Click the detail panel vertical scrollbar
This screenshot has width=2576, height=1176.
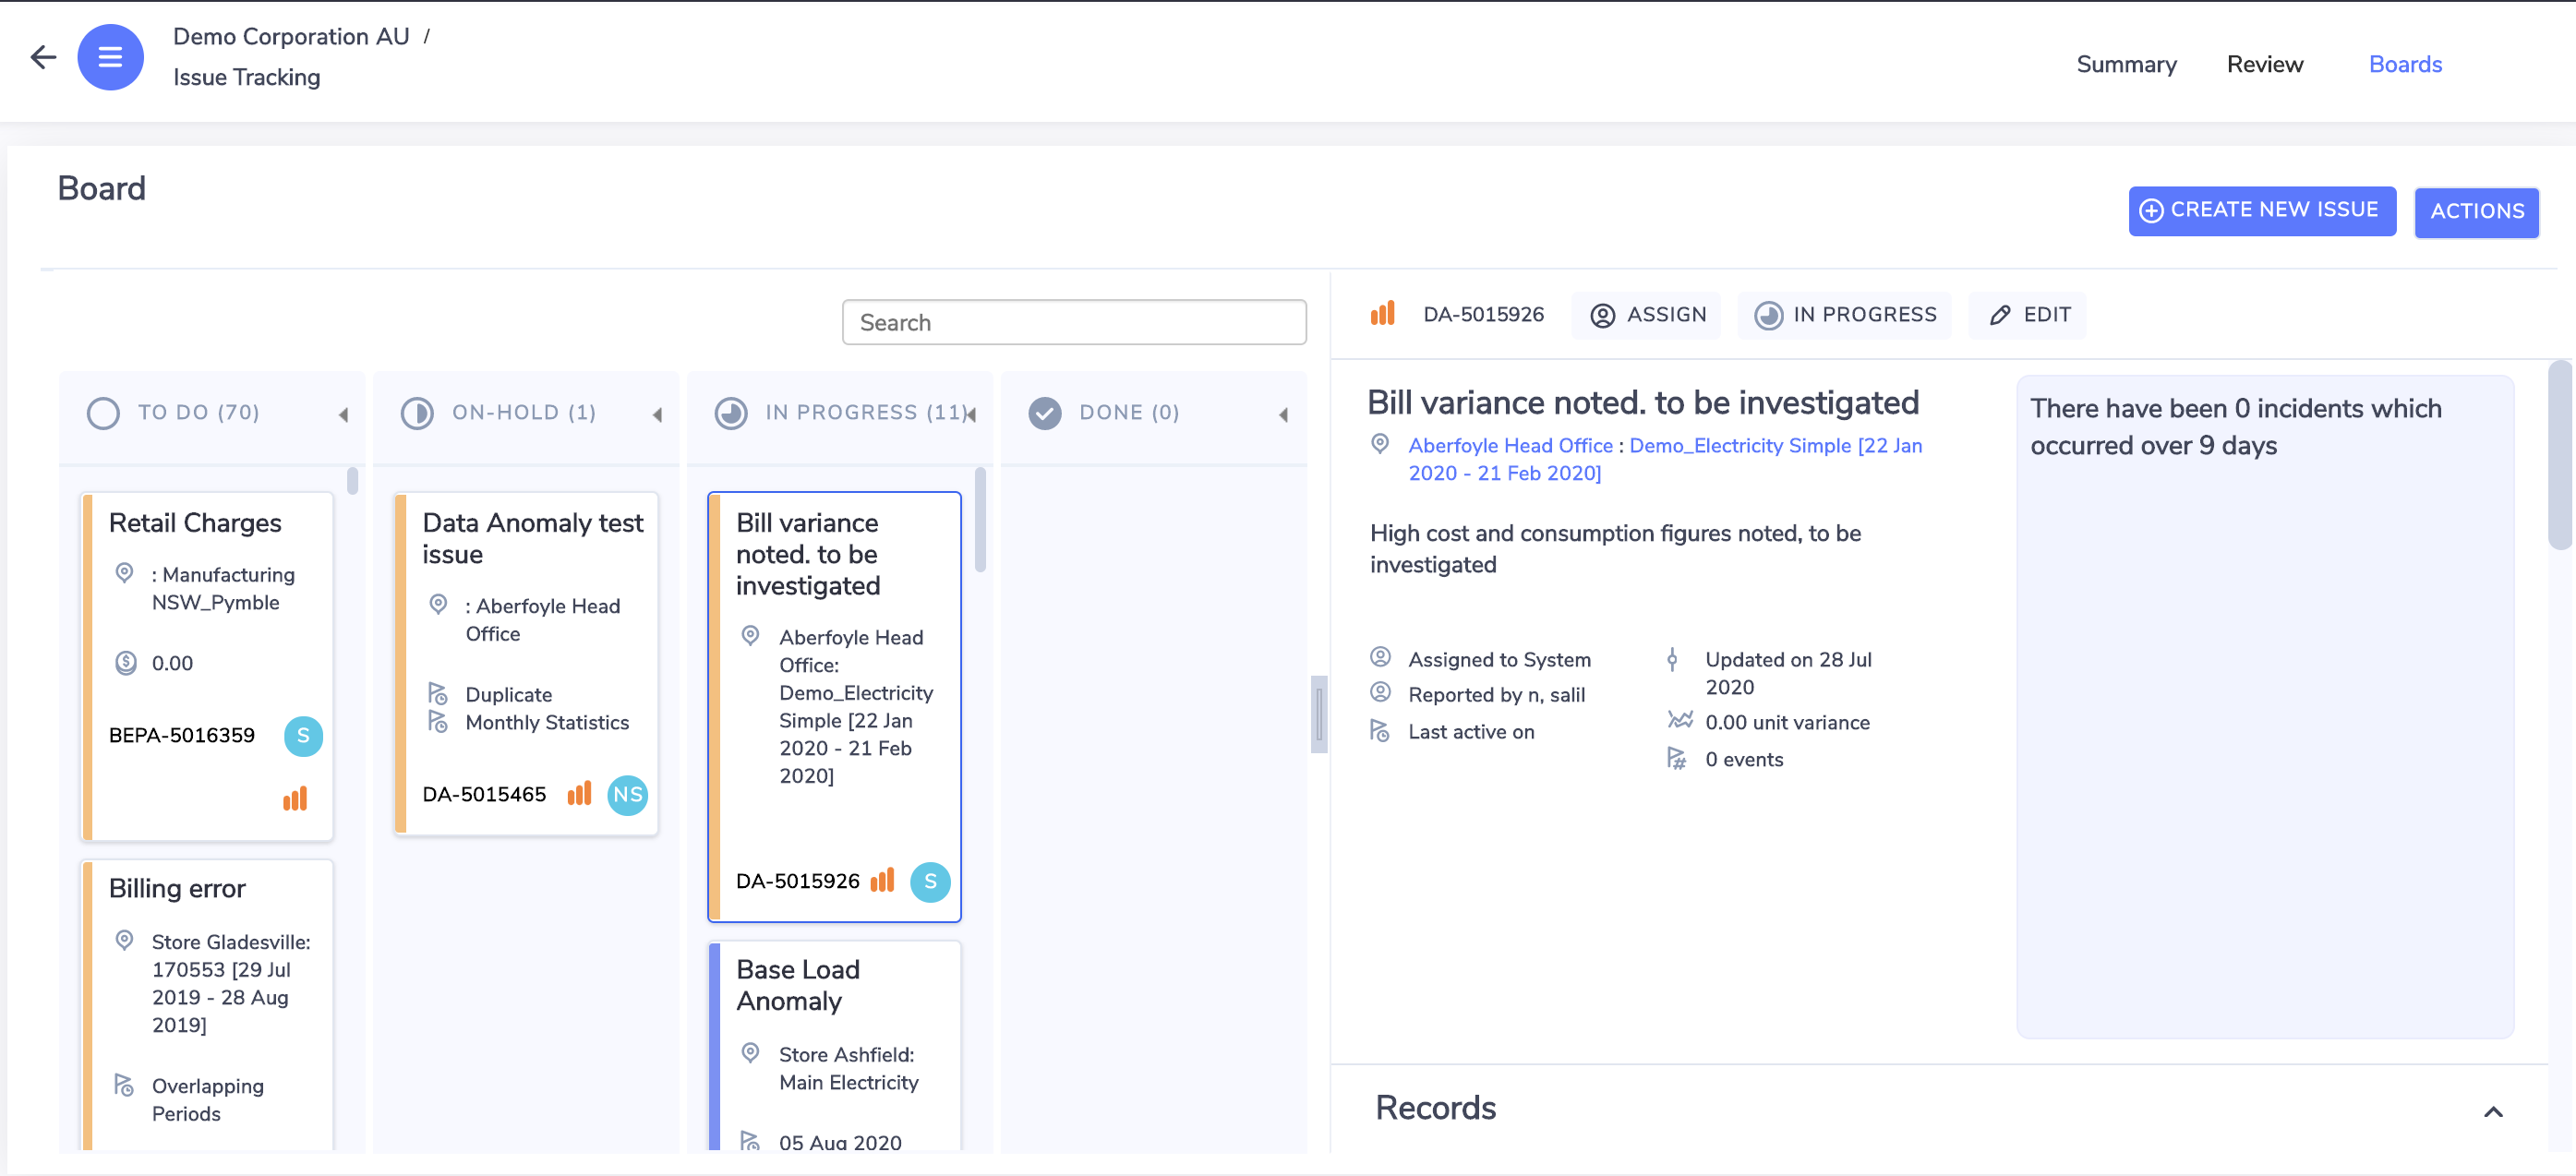coord(2560,455)
